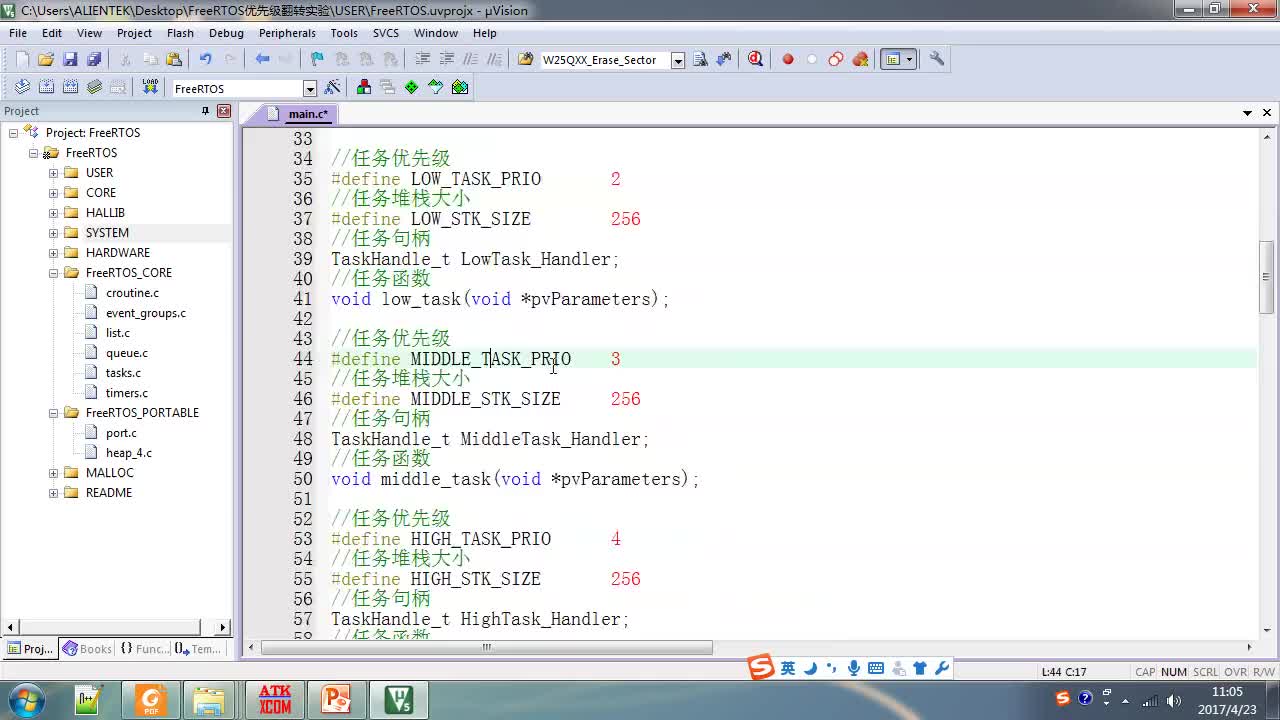Download to flash with the LOAD icon
Image resolution: width=1280 pixels, height=720 pixels.
click(x=150, y=87)
